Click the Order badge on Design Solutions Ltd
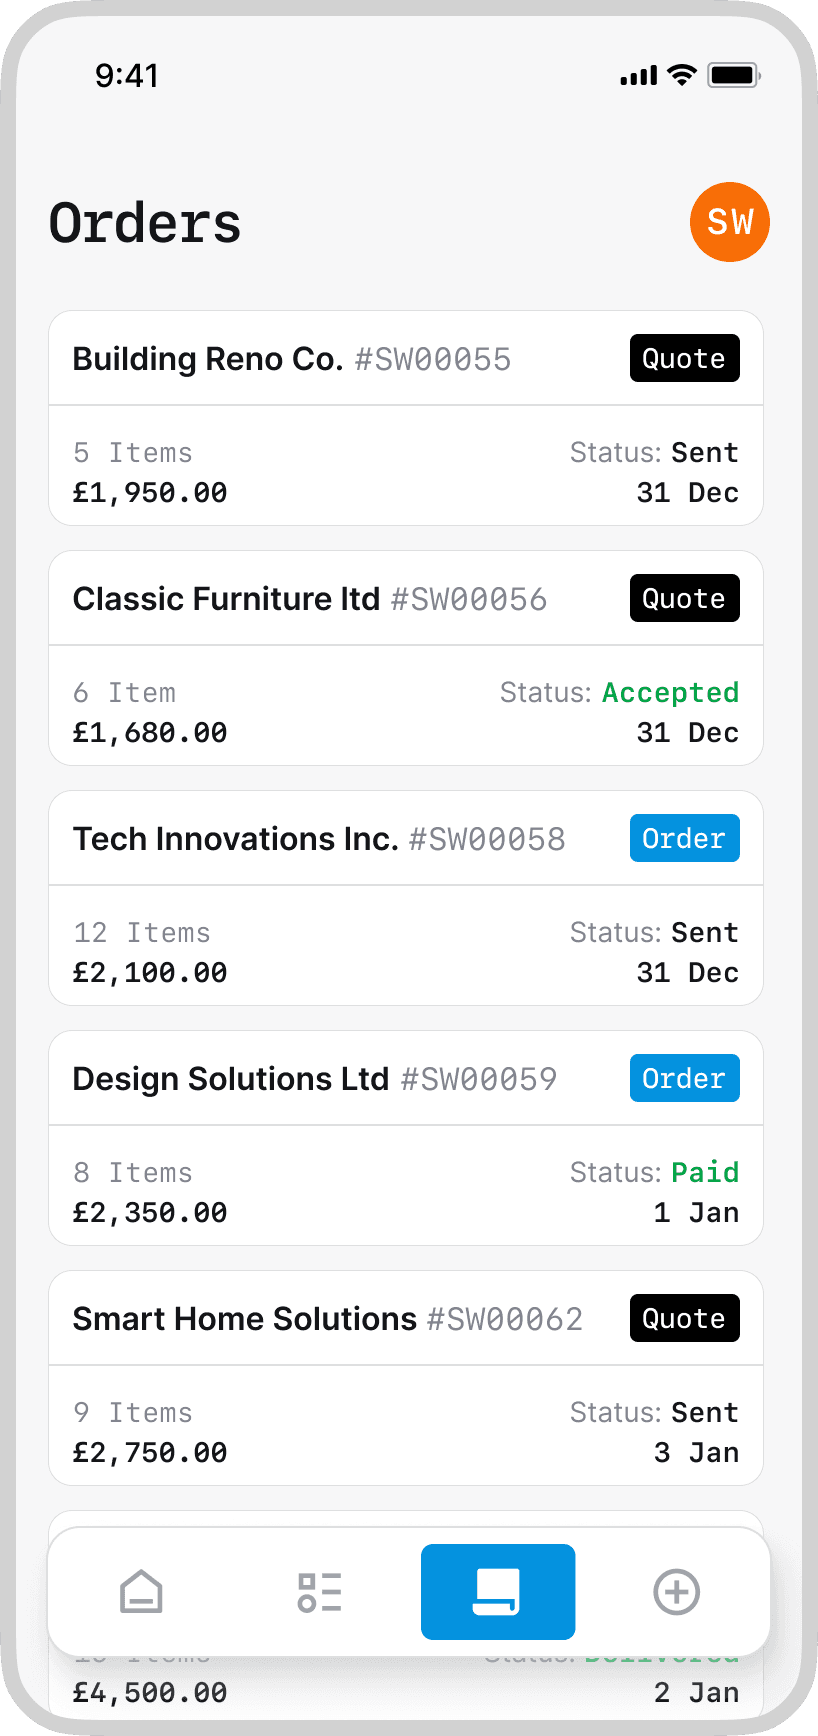The image size is (818, 1736). (685, 1078)
